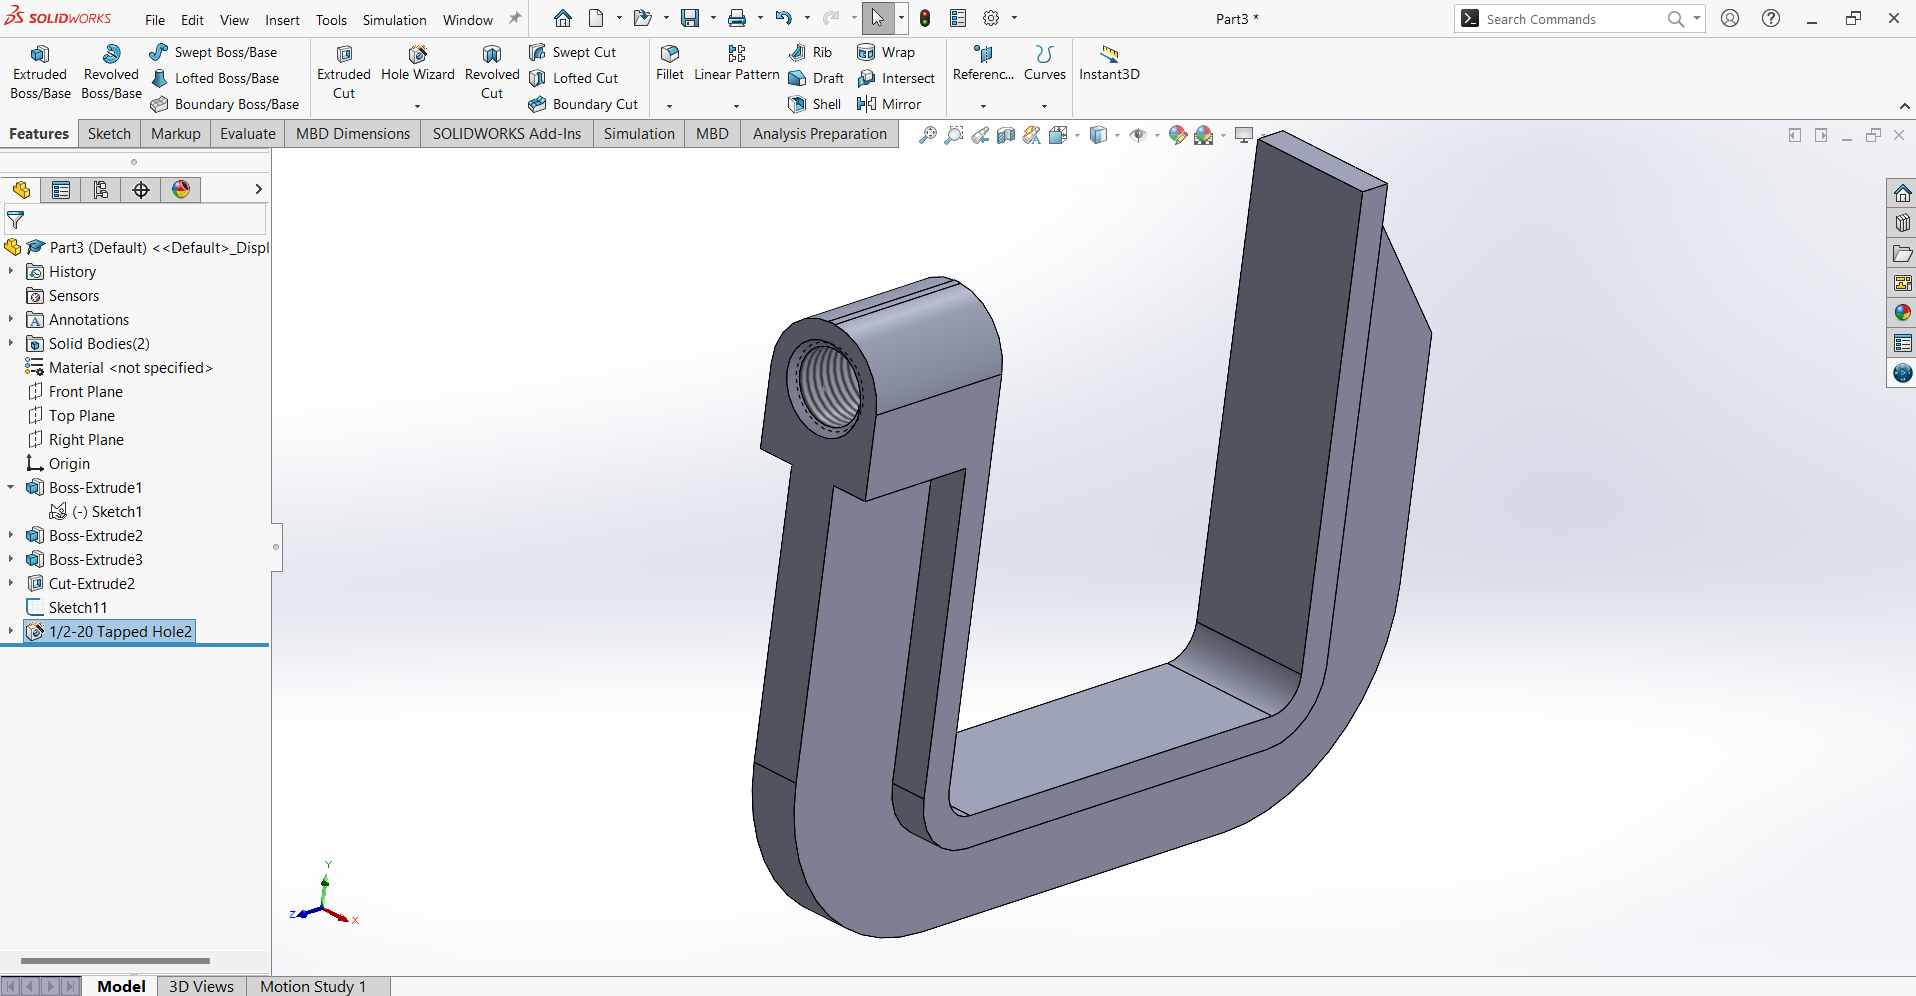Click the Intersect tool

tap(896, 78)
